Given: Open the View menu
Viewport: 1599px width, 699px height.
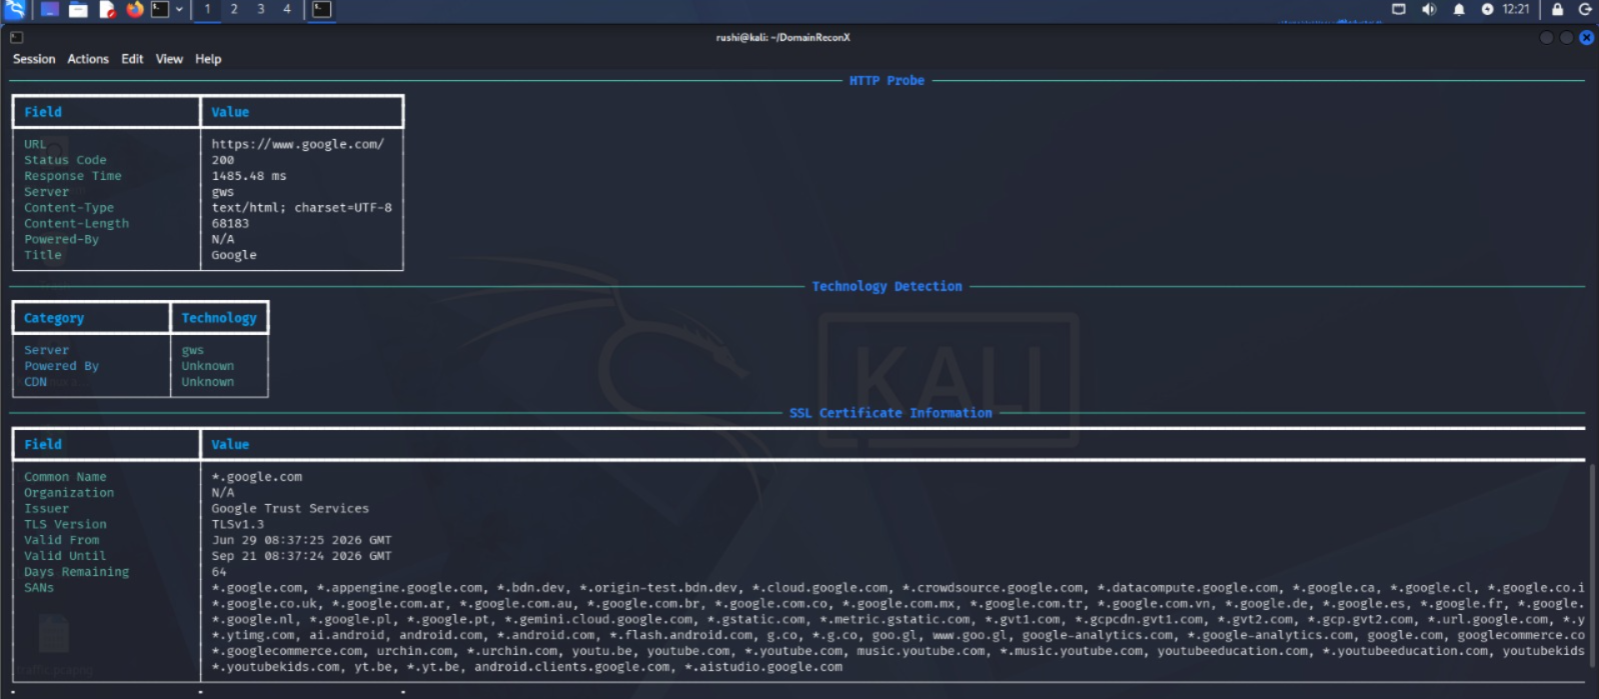Looking at the screenshot, I should pos(169,59).
